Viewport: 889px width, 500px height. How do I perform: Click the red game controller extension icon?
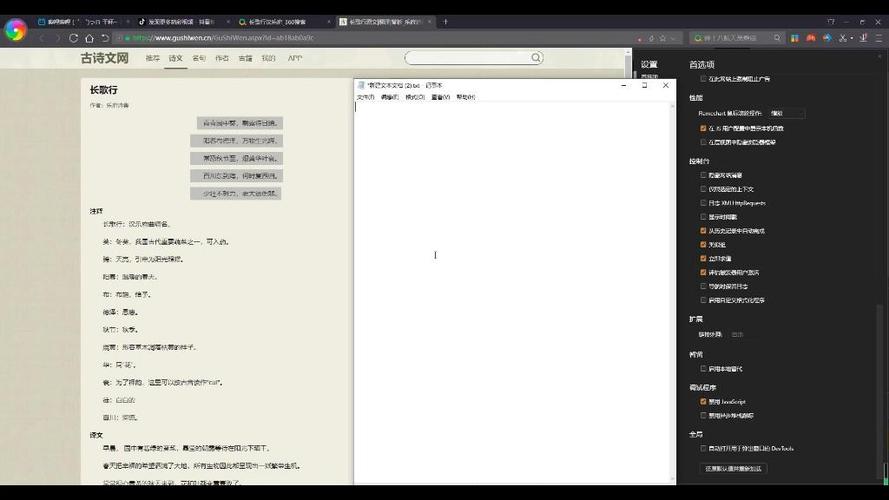[811, 38]
